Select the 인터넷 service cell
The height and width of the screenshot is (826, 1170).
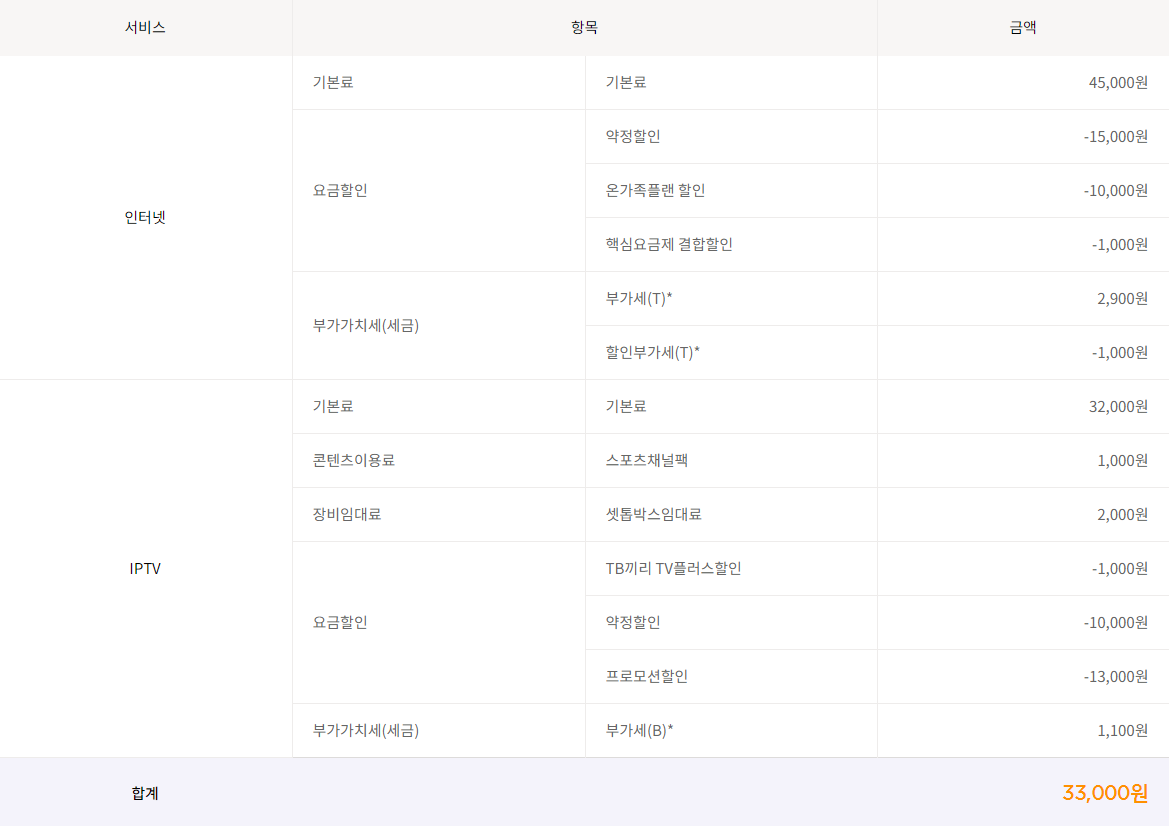pos(145,217)
